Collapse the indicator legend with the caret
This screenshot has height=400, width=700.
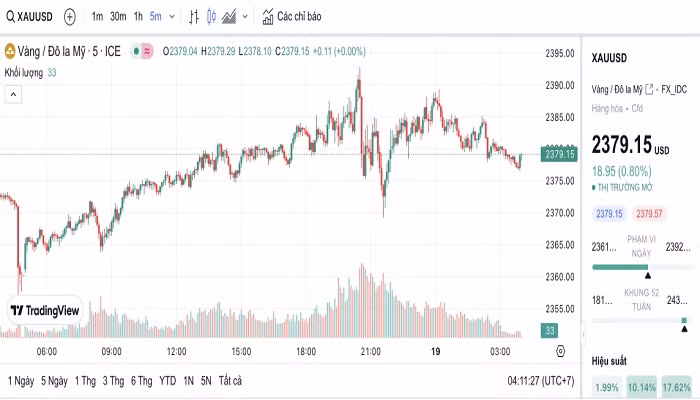[x=13, y=95]
